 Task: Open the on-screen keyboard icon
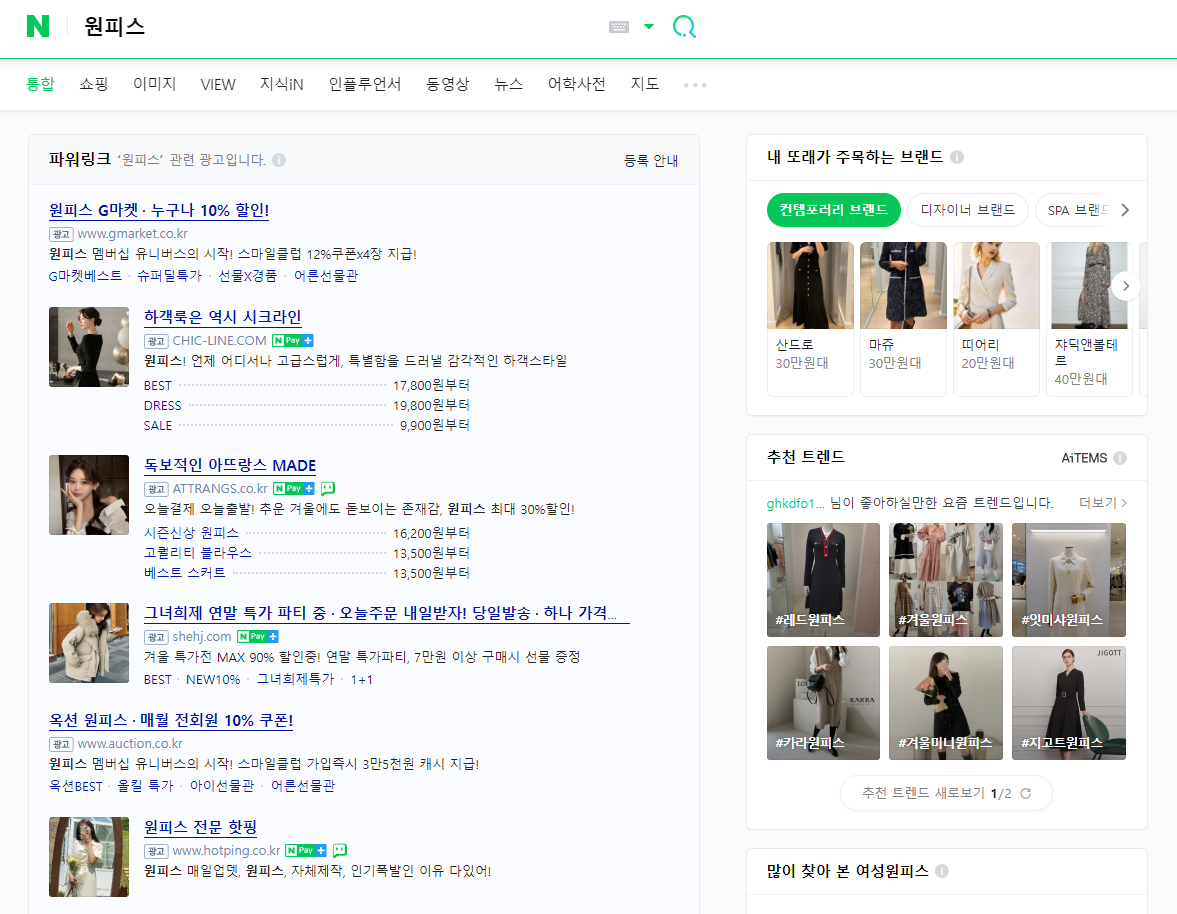[617, 25]
